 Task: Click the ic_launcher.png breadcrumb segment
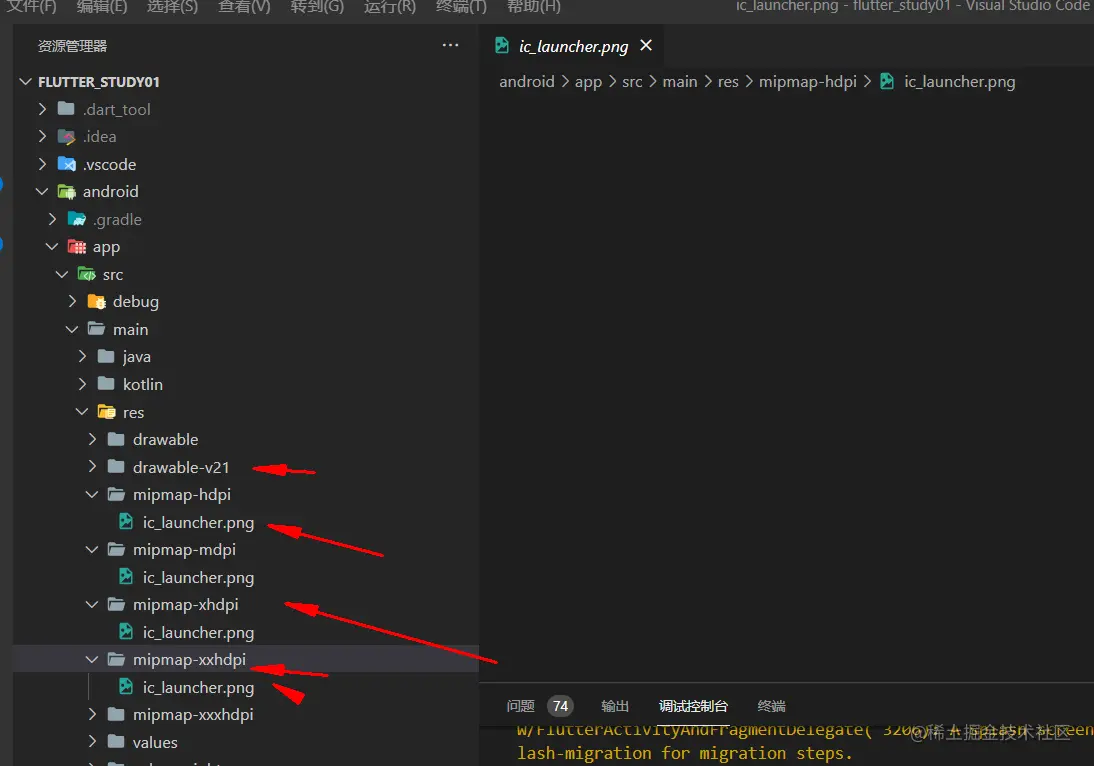click(959, 82)
